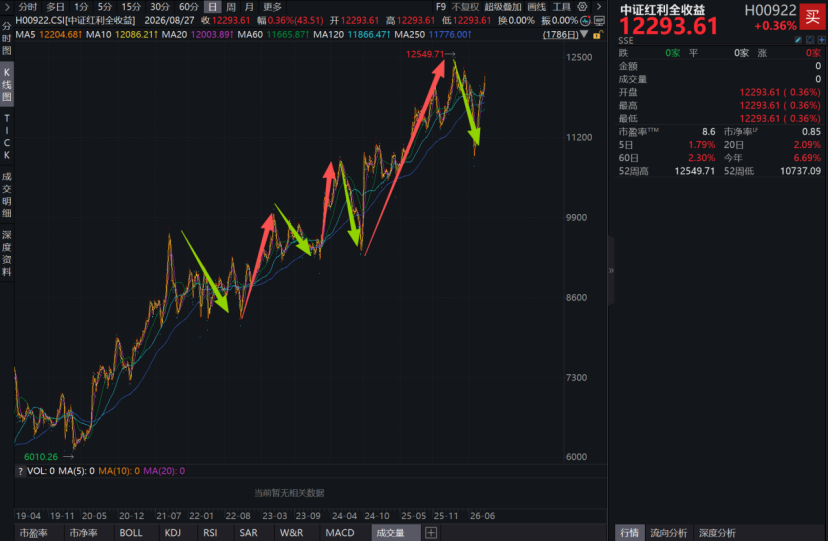This screenshot has height=542, width=828.
Task: Select KDJ indicator tab
Action: pyautogui.click(x=173, y=532)
